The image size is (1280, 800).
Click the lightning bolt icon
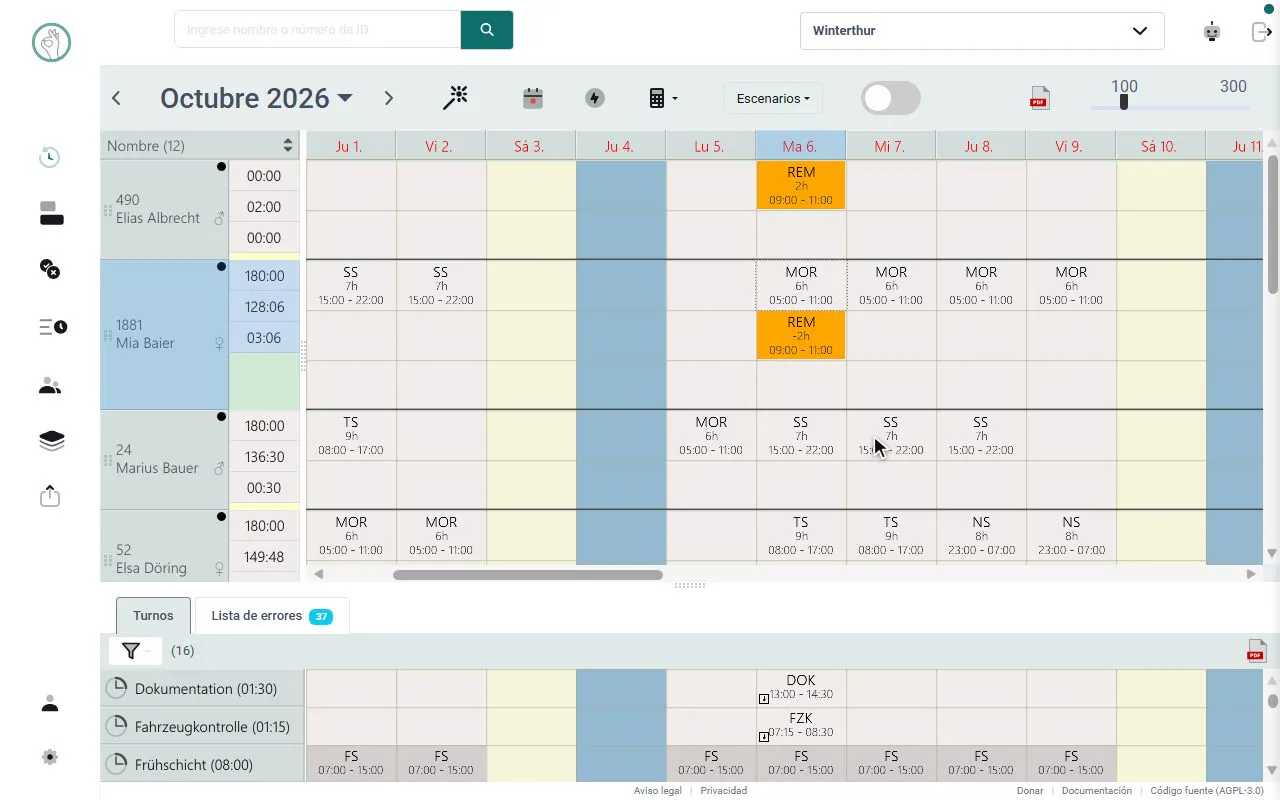click(x=595, y=98)
